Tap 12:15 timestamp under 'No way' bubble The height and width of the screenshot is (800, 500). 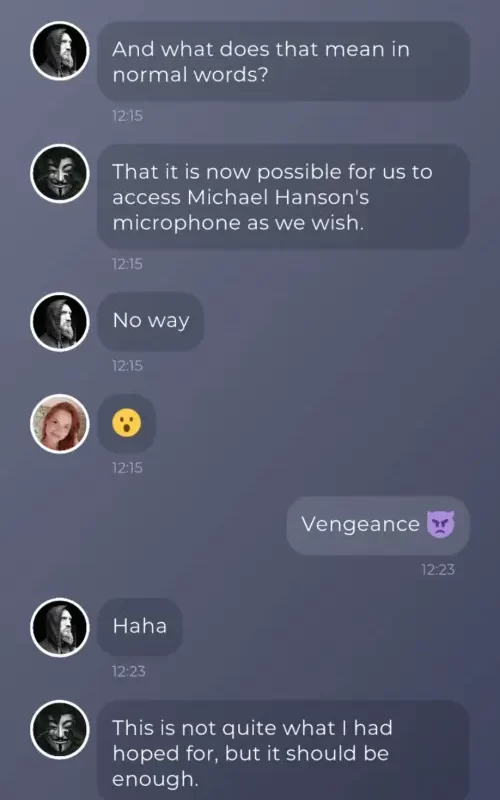[x=128, y=366]
